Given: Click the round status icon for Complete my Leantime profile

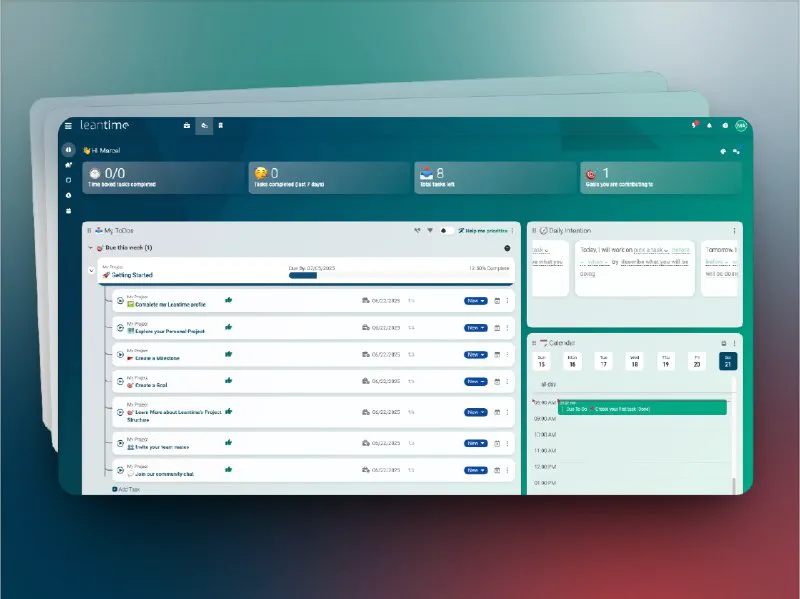Looking at the screenshot, I should (x=120, y=300).
